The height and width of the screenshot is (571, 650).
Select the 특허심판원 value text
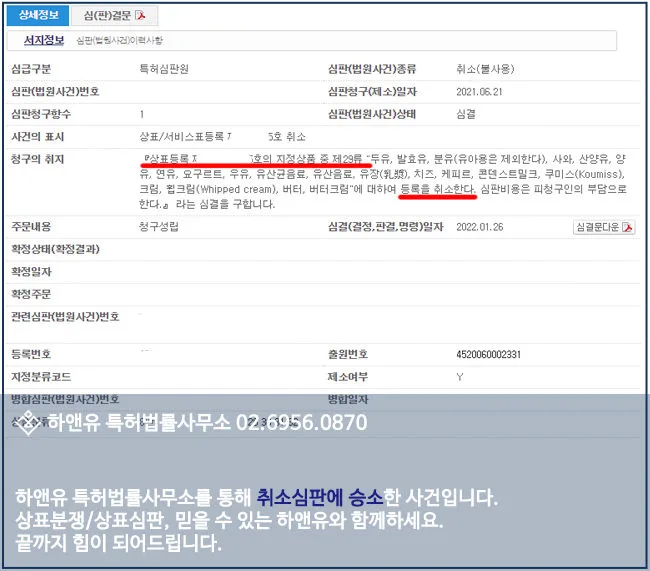coord(164,69)
